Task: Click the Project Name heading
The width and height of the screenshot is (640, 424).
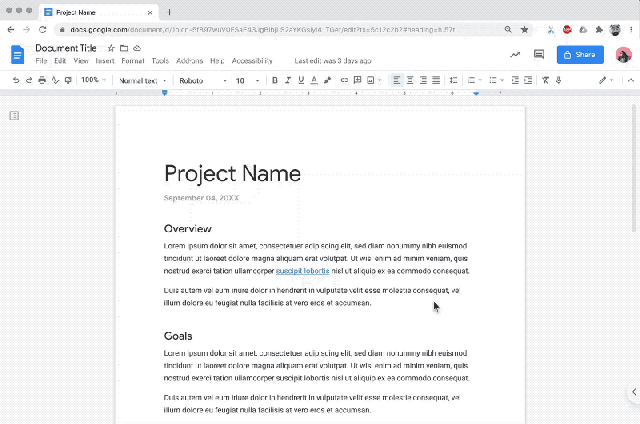Action: pos(232,174)
